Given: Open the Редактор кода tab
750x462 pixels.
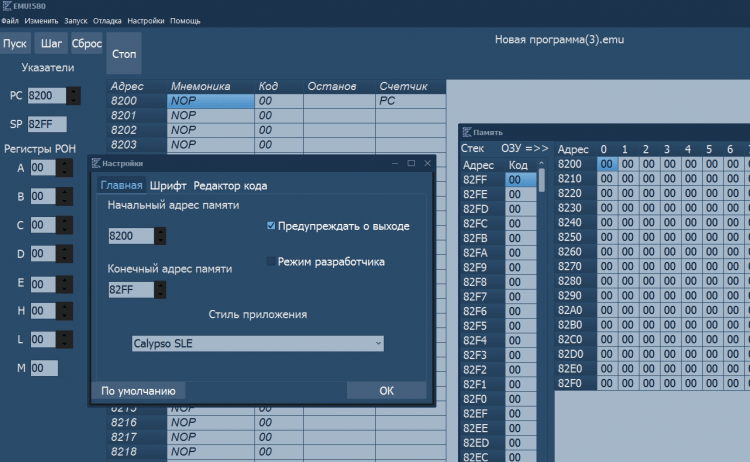Looking at the screenshot, I should [230, 185].
